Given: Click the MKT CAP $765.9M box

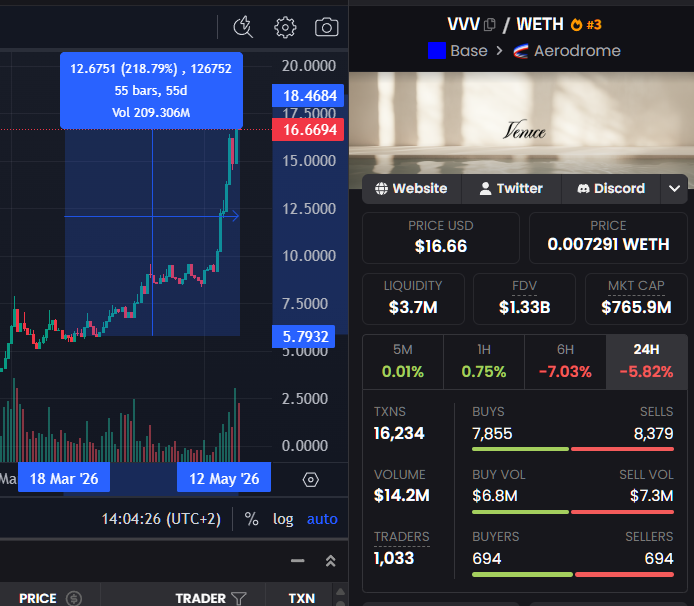Looking at the screenshot, I should click(x=636, y=299).
